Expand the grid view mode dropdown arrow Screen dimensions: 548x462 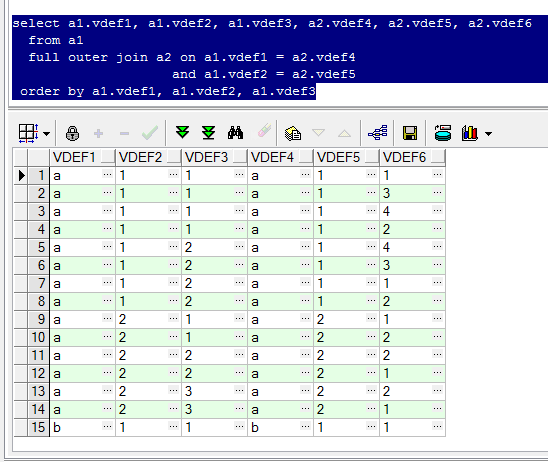coord(46,133)
